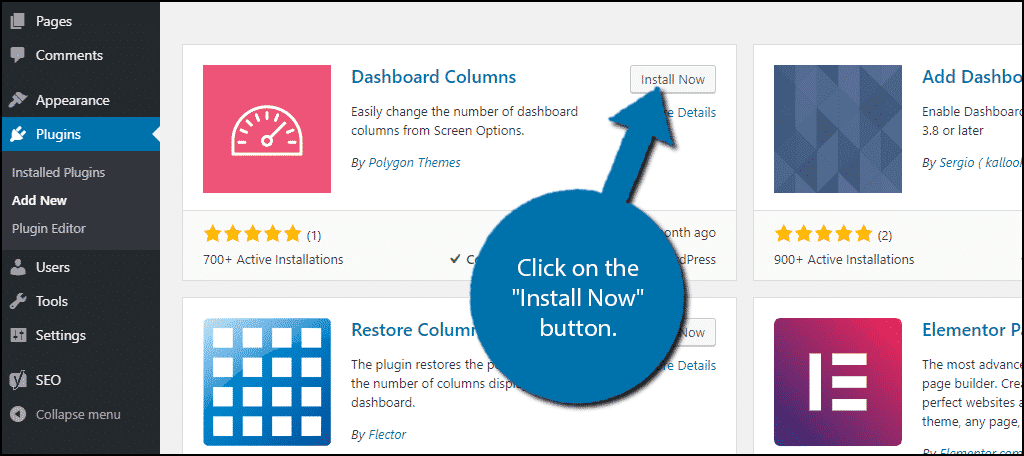
Task: Click the 700+ Active Installations text
Action: tap(273, 259)
